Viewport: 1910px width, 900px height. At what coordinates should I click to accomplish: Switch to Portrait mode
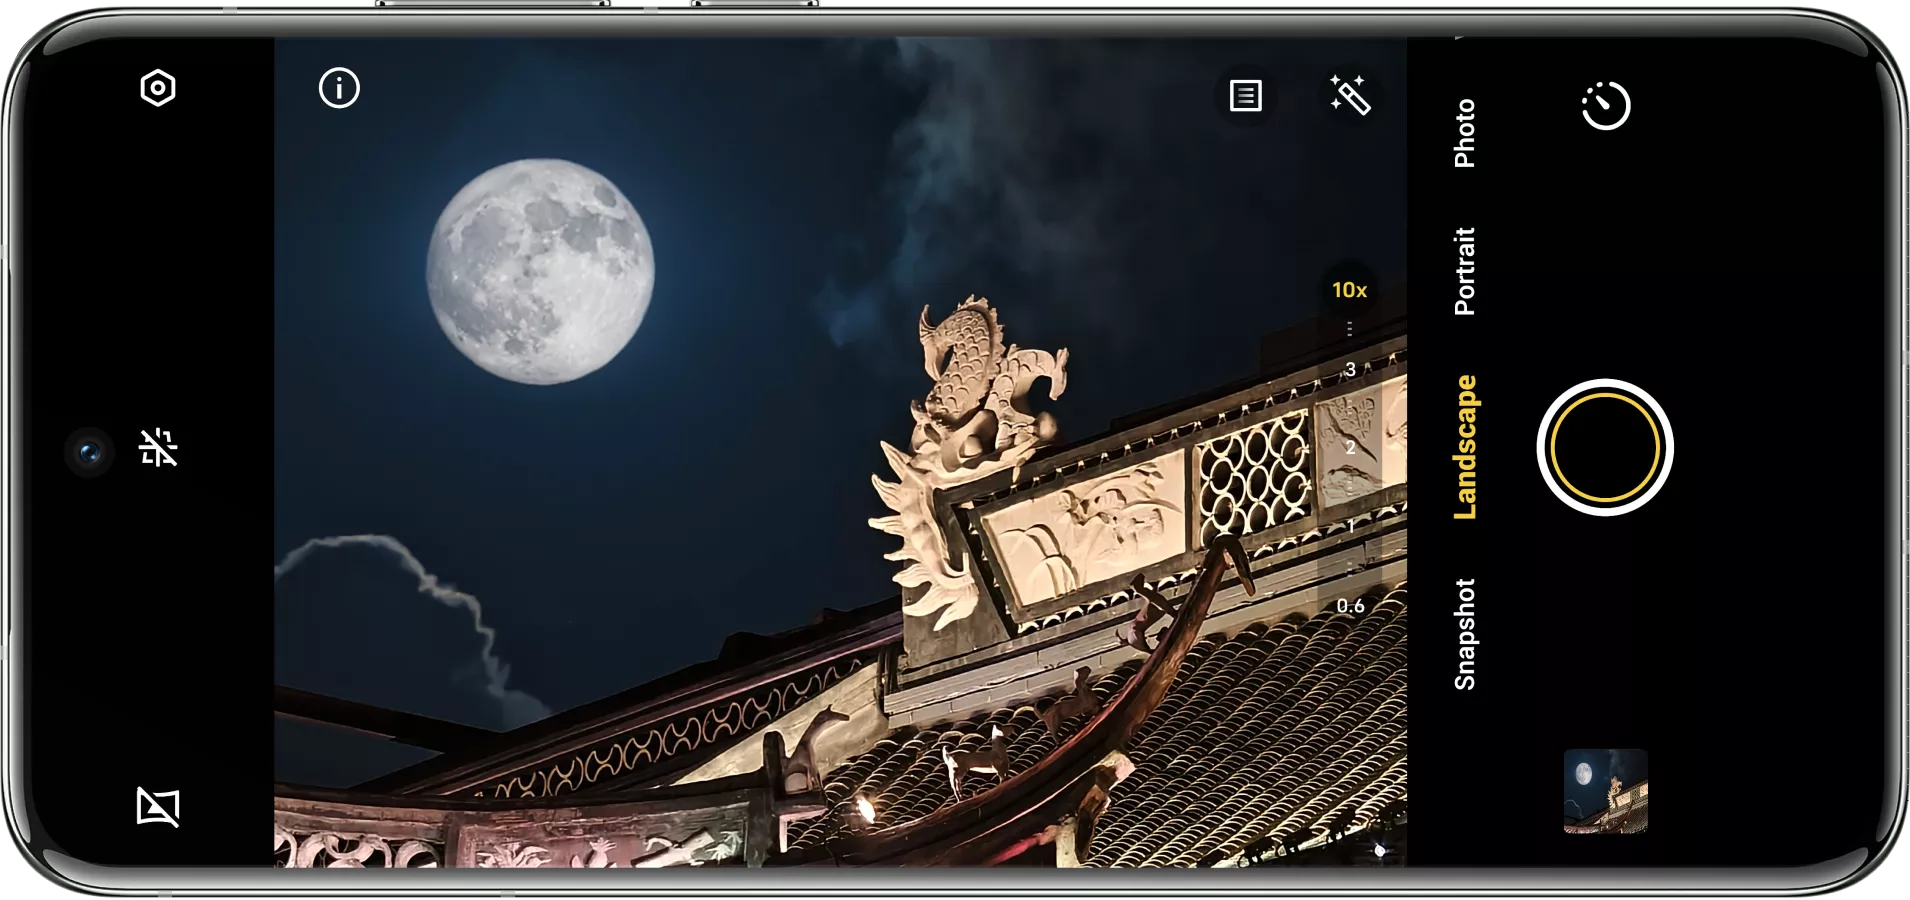click(x=1464, y=271)
